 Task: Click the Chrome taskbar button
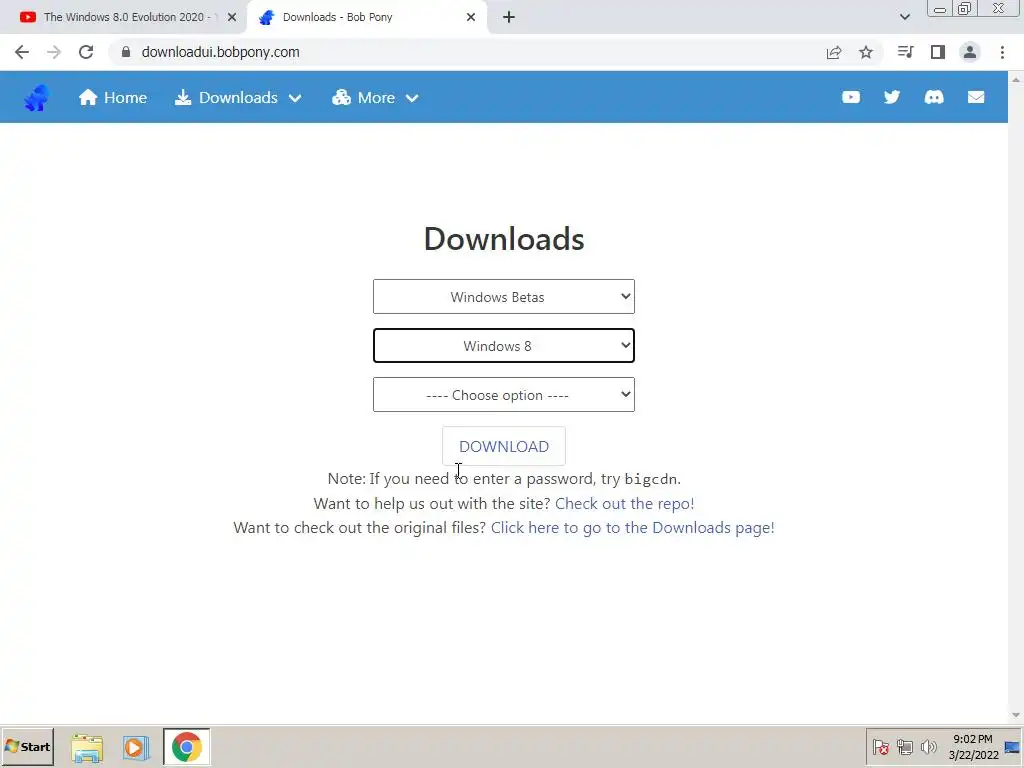point(187,747)
